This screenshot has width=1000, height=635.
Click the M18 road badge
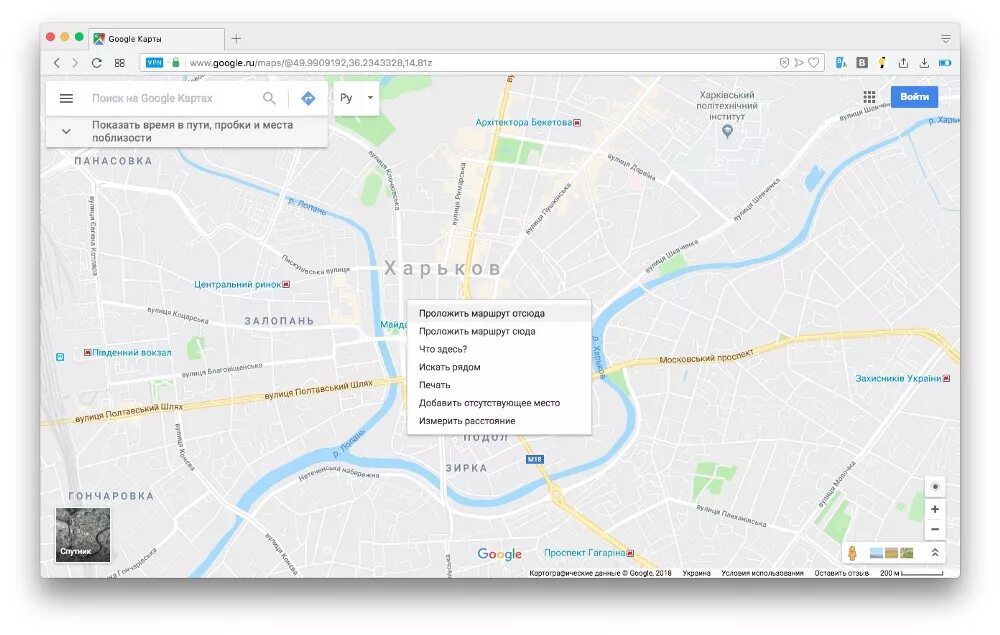pyautogui.click(x=534, y=459)
